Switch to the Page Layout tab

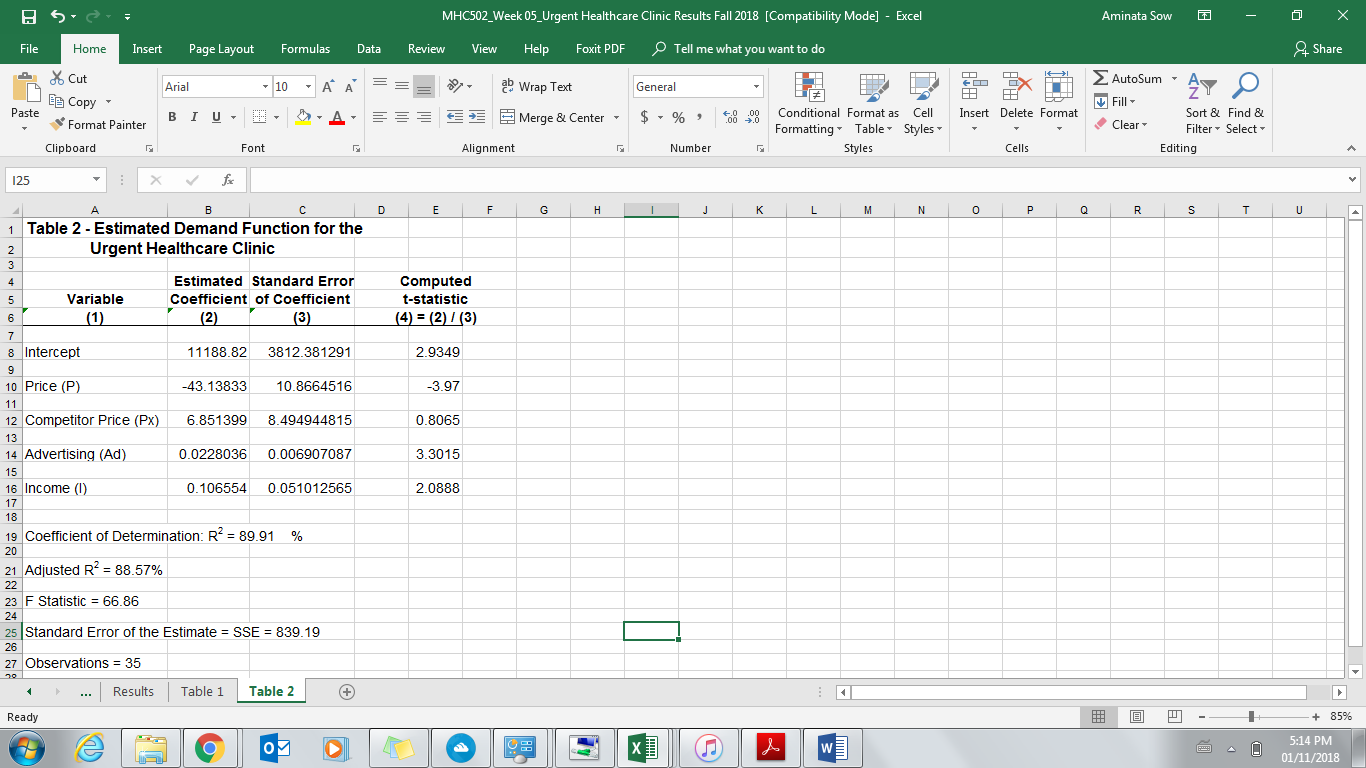221,49
